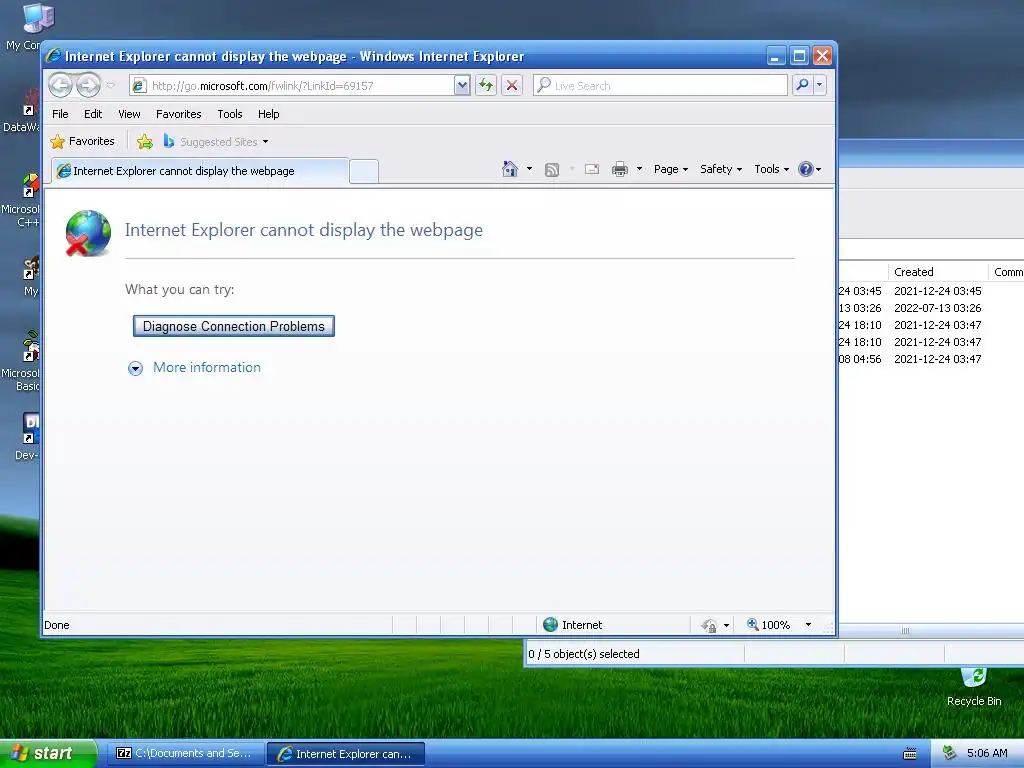Click the More information link
The image size is (1024, 768).
point(206,367)
